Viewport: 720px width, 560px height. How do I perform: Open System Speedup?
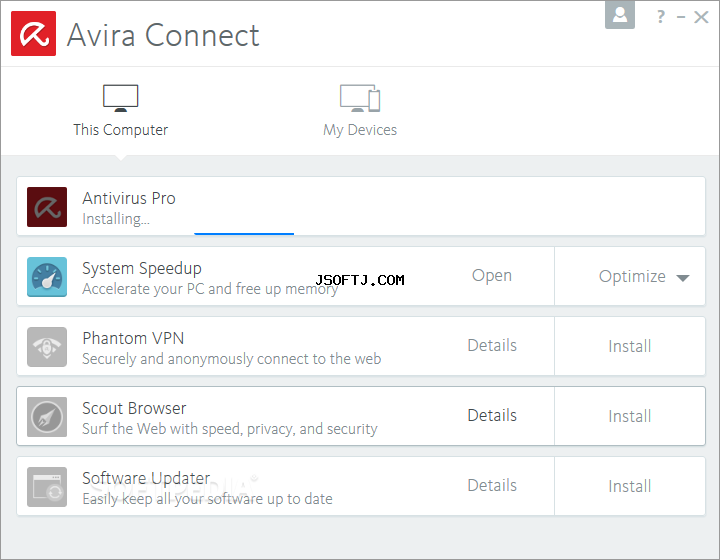(x=492, y=275)
